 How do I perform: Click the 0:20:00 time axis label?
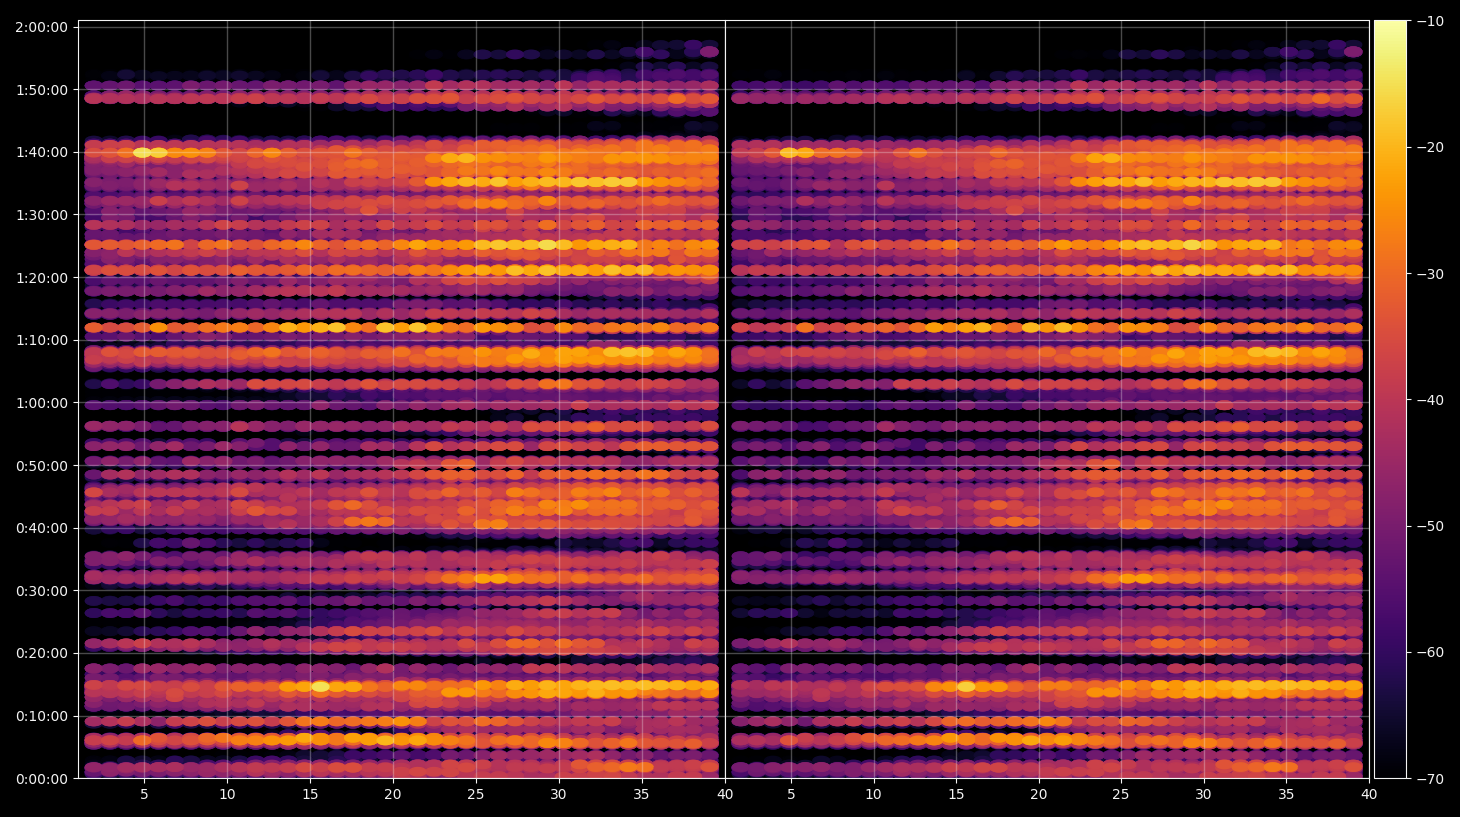41,653
